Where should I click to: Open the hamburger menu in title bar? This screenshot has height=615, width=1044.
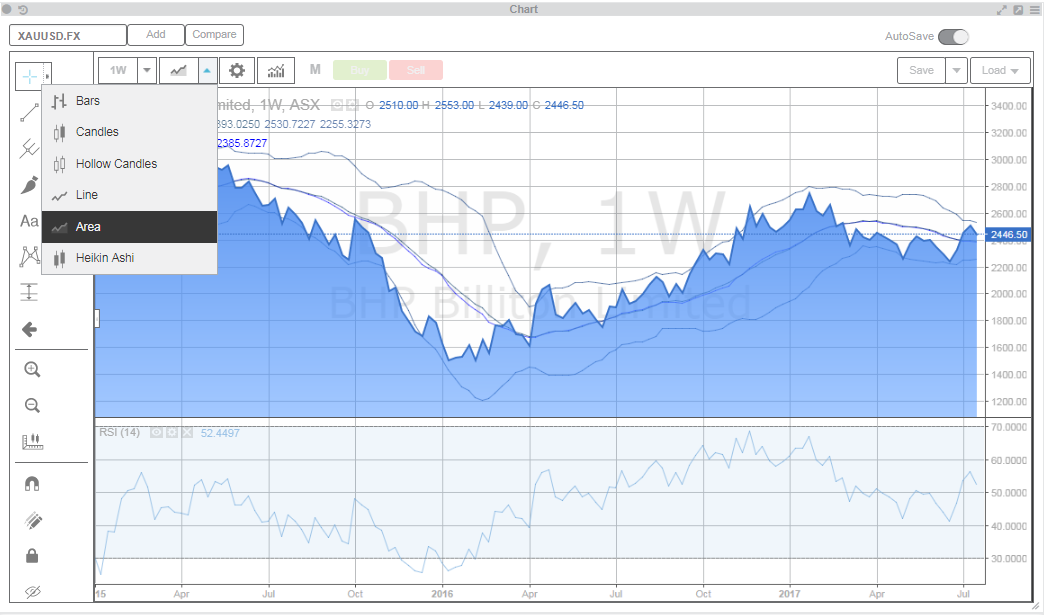1035,9
